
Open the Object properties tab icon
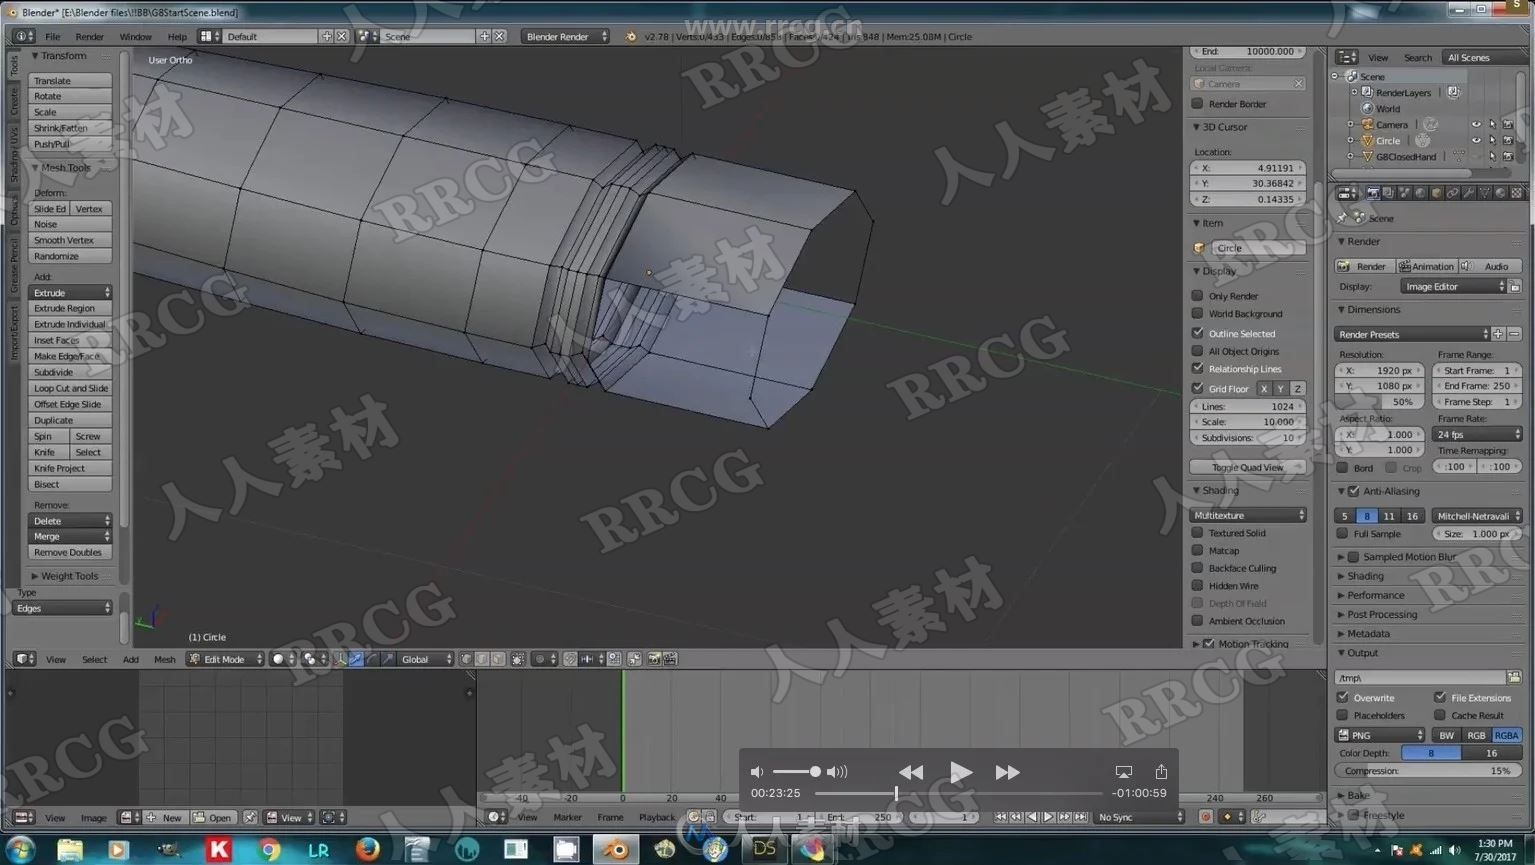pyautogui.click(x=1437, y=193)
